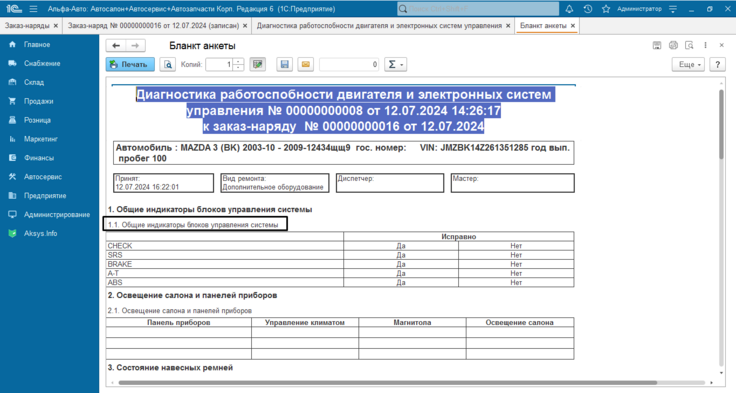Open favorites star icon
Image resolution: width=736 pixels, height=393 pixels.
tap(606, 9)
